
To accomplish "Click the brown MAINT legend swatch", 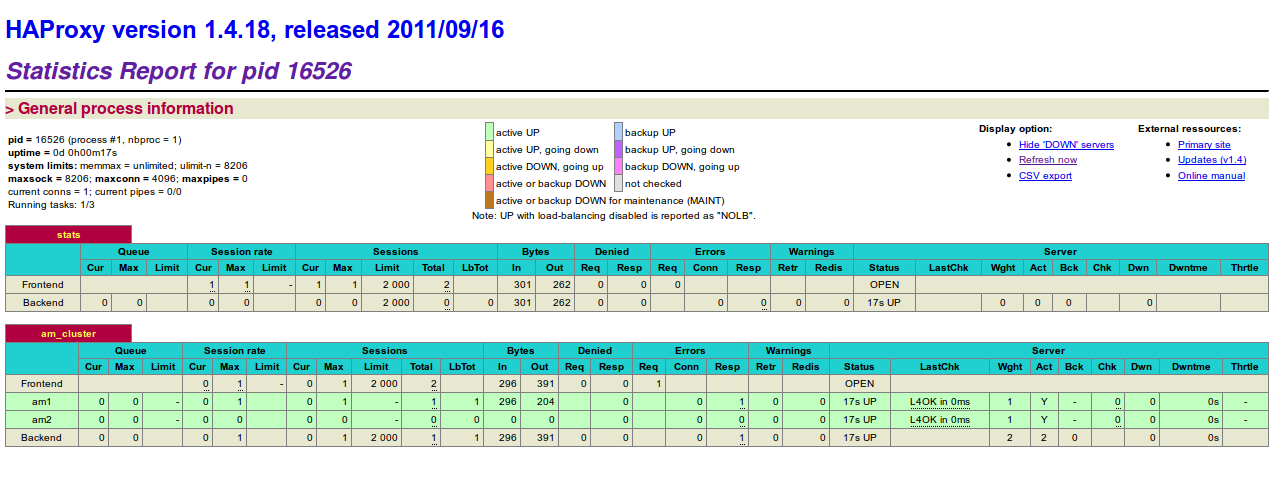I will 490,200.
